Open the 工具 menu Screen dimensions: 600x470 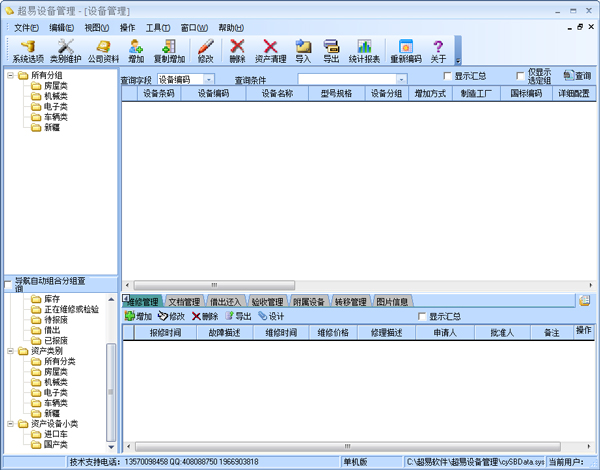coord(157,27)
